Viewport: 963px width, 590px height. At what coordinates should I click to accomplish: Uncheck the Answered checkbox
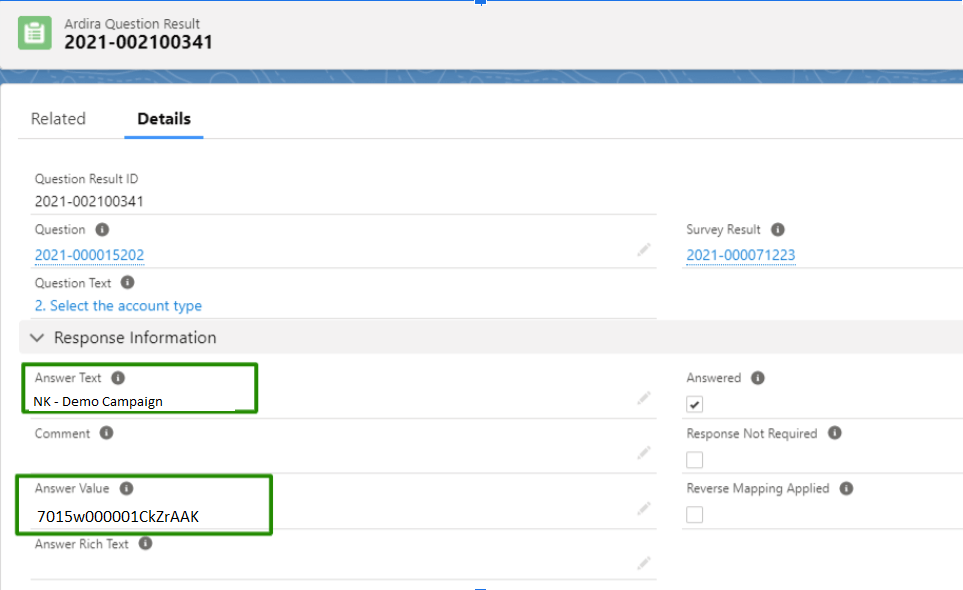pos(693,403)
